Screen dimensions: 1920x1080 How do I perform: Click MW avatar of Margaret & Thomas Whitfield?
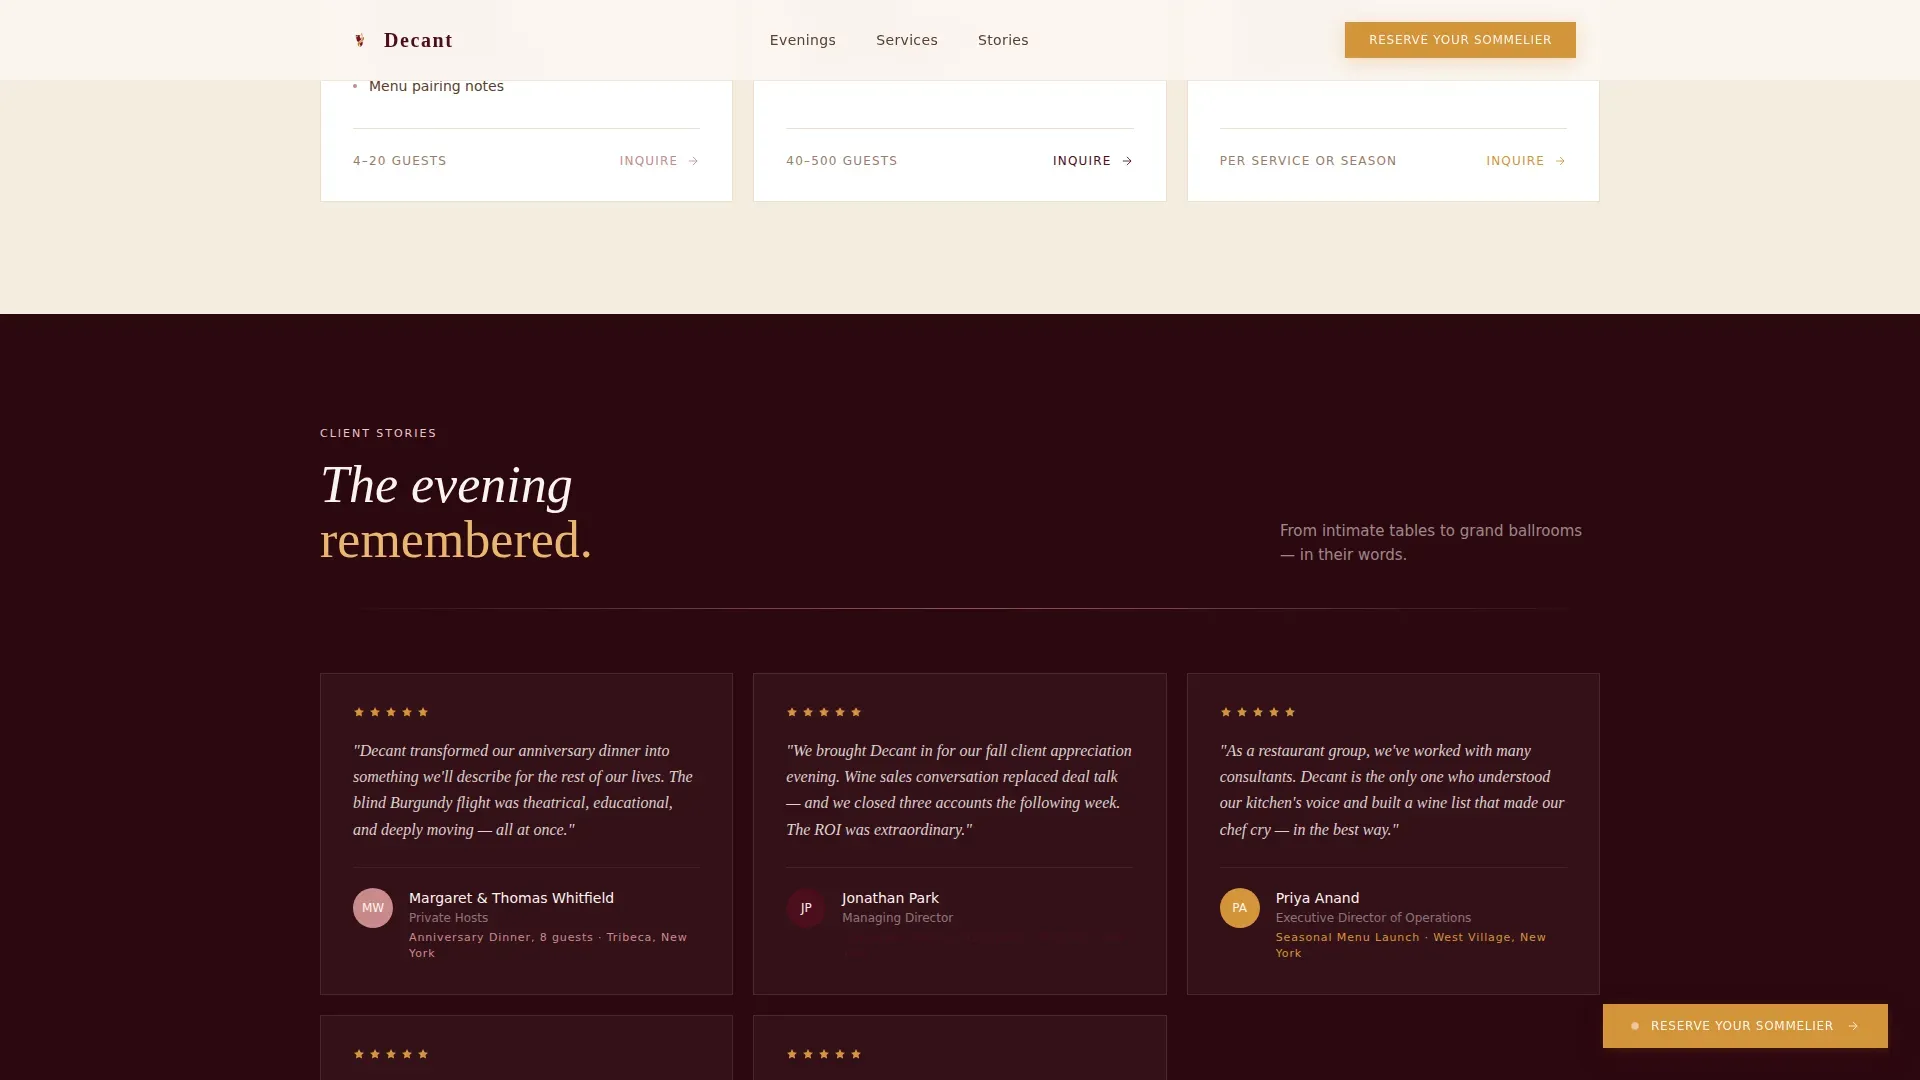click(373, 908)
